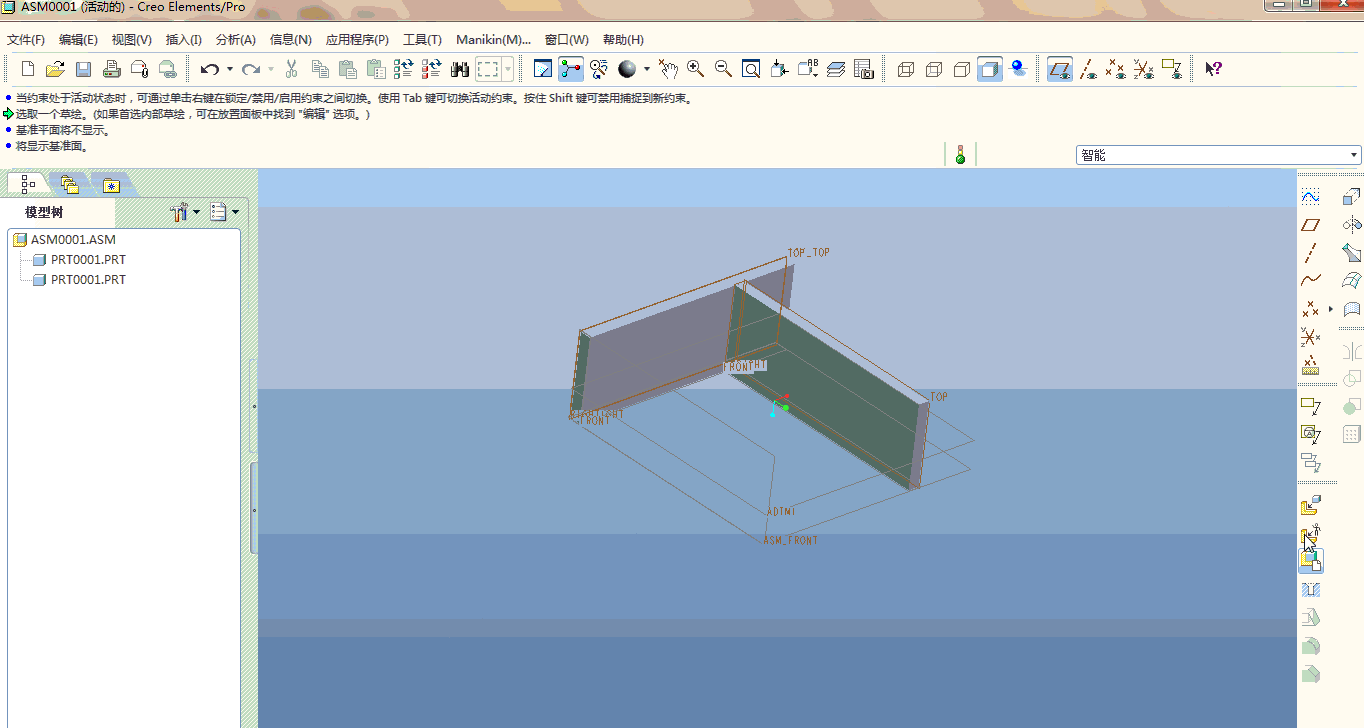Open the 编辑(E) menu
The height and width of the screenshot is (728, 1364).
coord(78,40)
